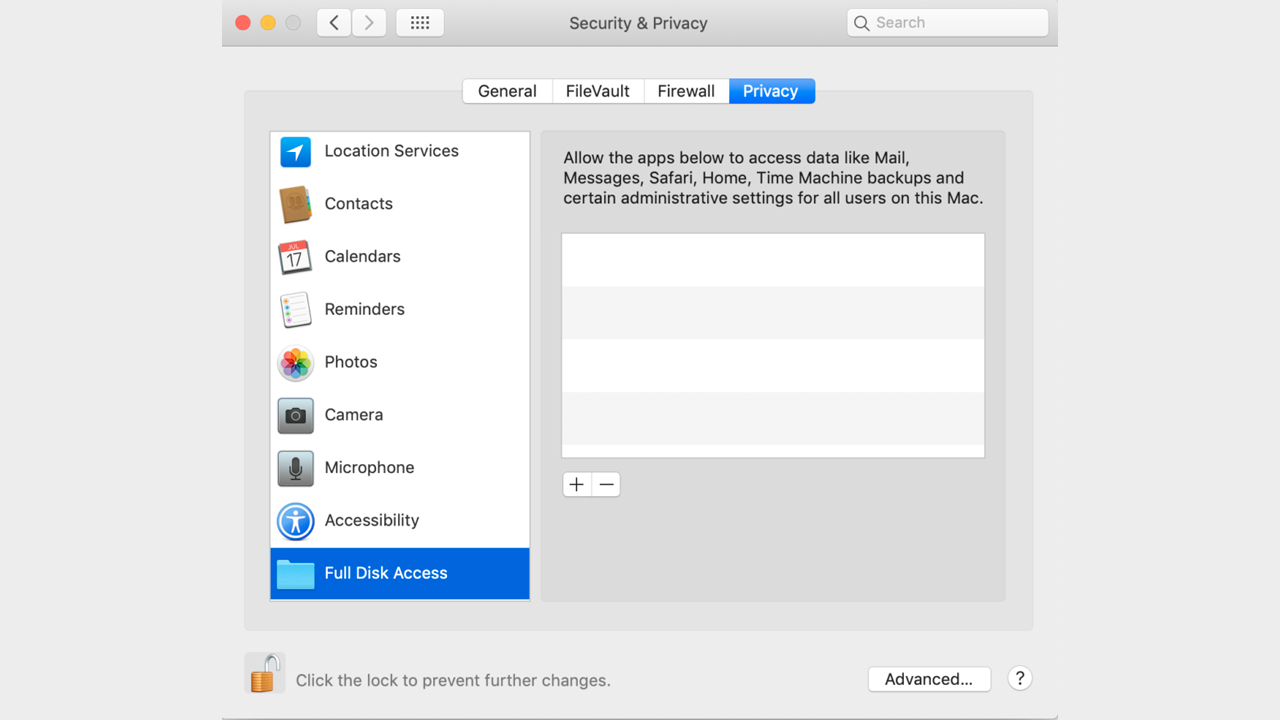Click the Contacts address book icon

(x=295, y=204)
